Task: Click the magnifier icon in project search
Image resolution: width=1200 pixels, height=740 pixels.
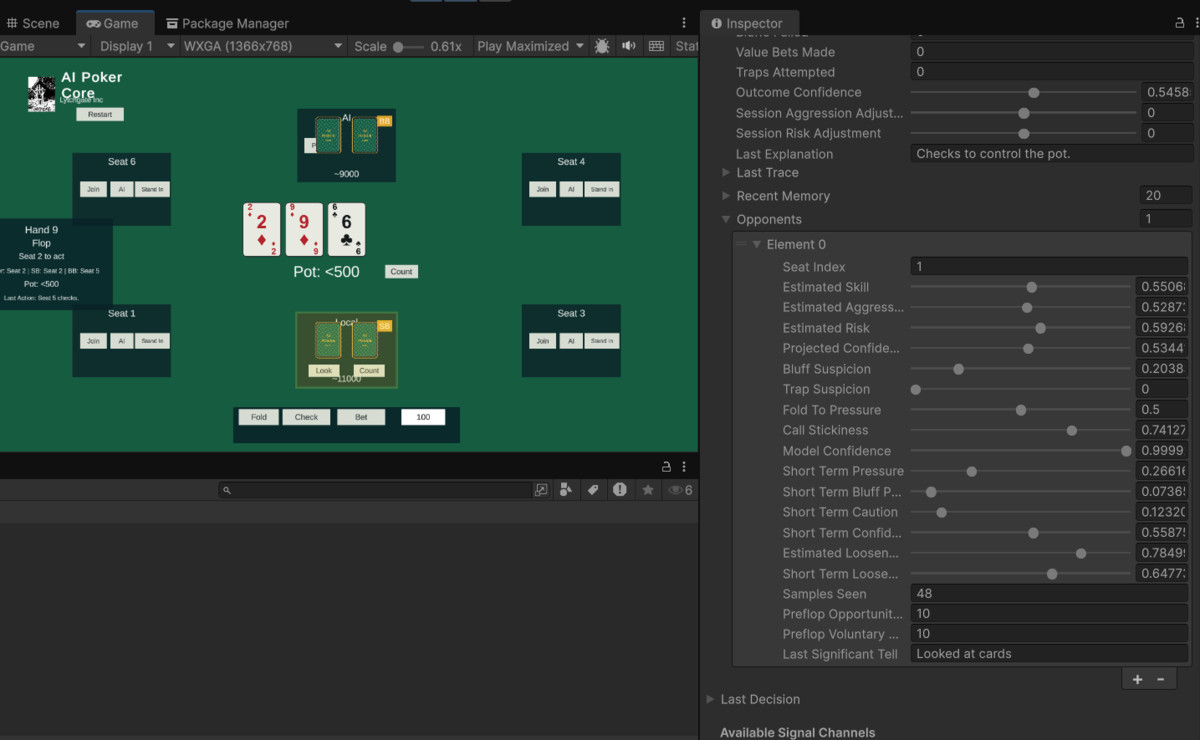Action: click(227, 490)
